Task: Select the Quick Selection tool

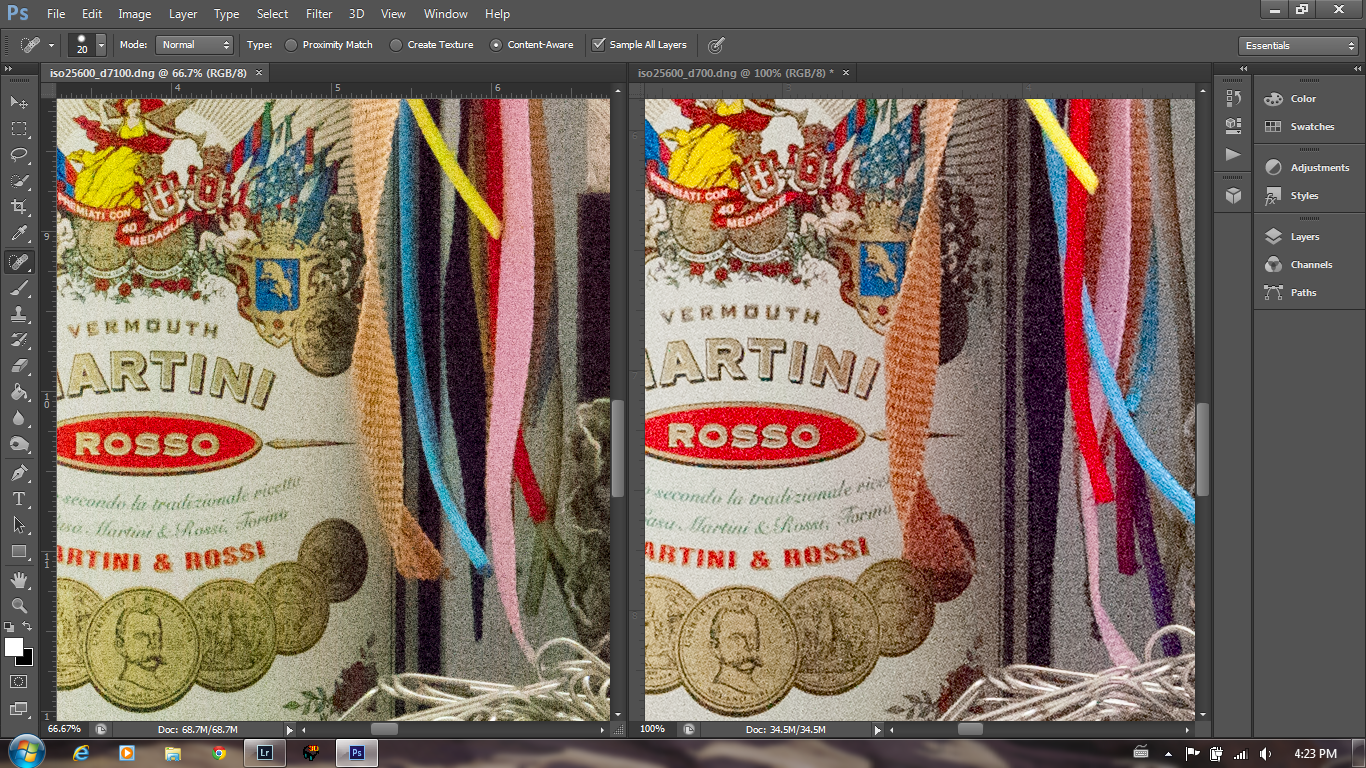Action: click(19, 181)
